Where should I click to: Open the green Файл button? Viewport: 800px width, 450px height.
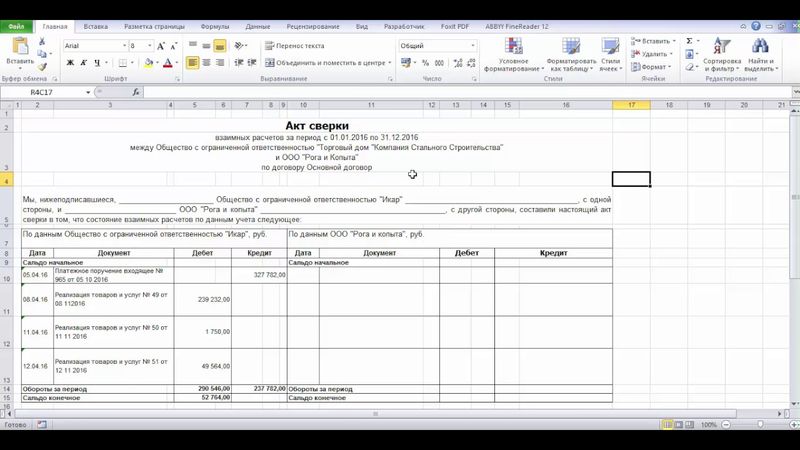18,26
